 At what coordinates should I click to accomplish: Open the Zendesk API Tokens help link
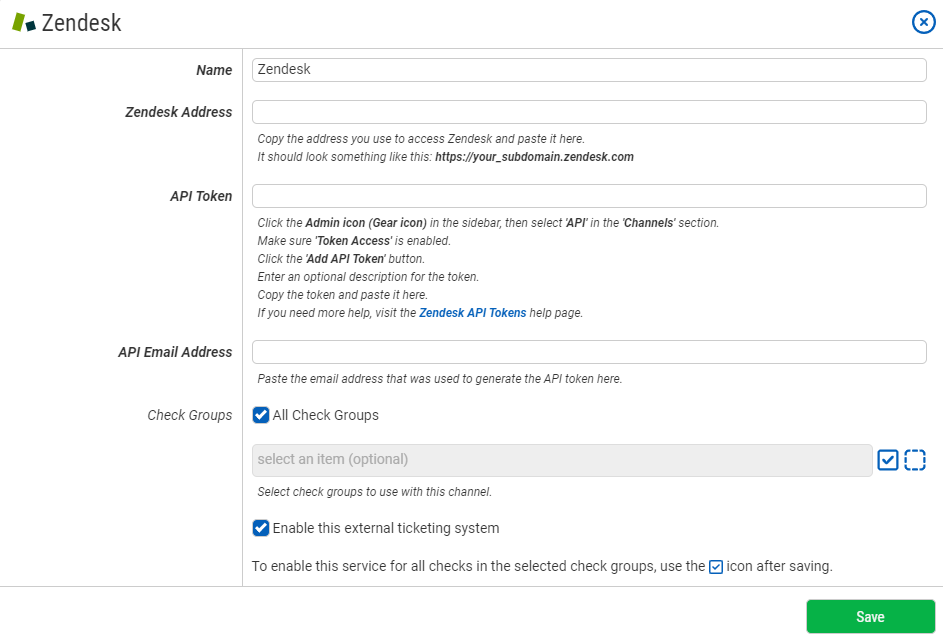pyautogui.click(x=472, y=313)
